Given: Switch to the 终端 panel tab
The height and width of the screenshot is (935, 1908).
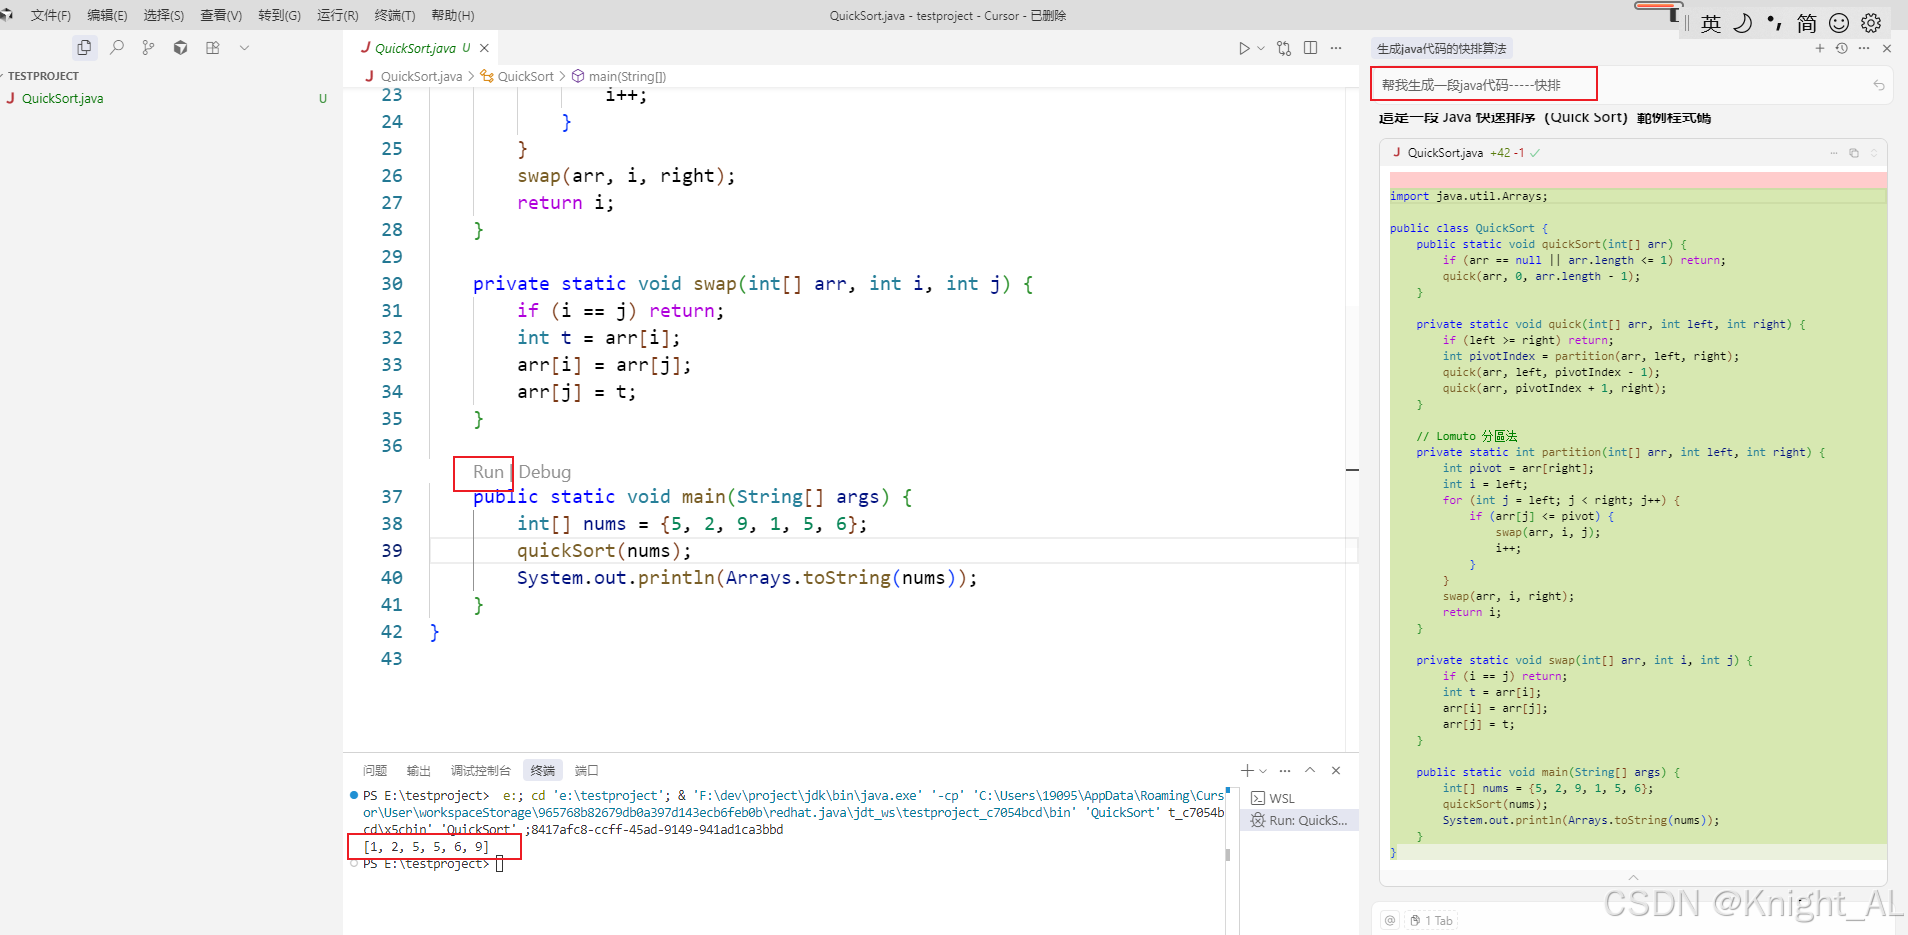Looking at the screenshot, I should tap(543, 771).
